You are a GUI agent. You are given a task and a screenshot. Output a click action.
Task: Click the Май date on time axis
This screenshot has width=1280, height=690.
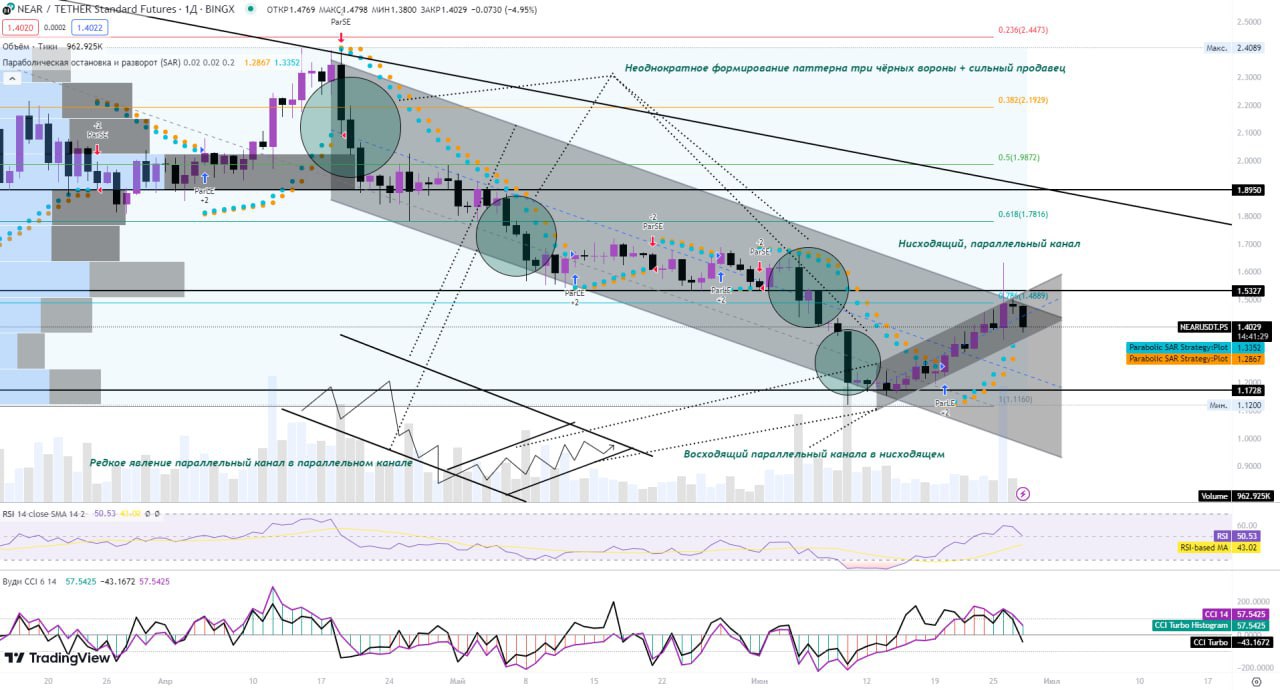tap(458, 681)
